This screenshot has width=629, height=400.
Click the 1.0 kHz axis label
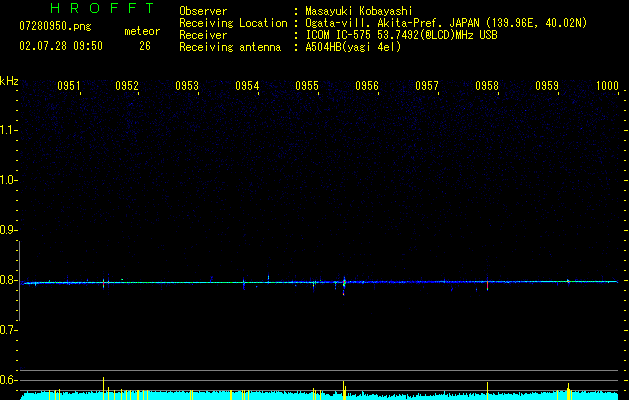[x=8, y=180]
